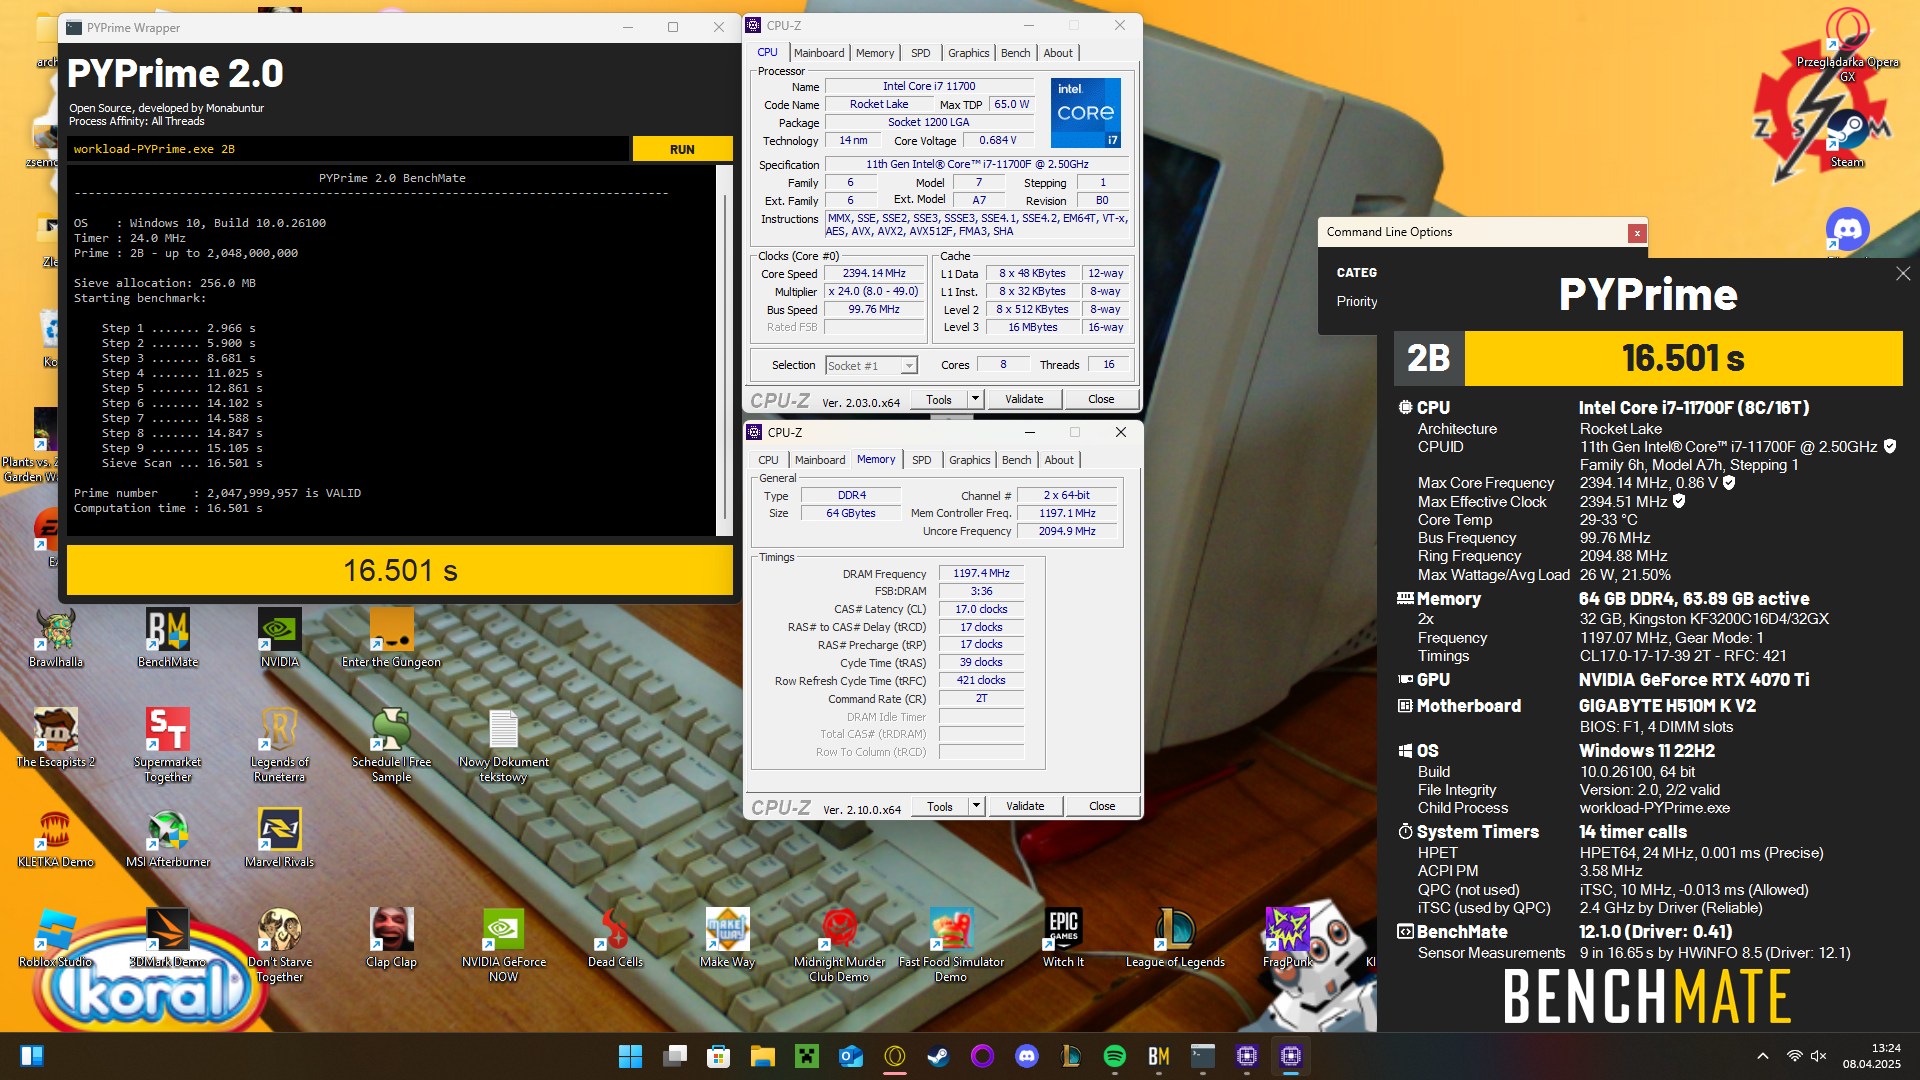Show hidden system tray icons

tap(1763, 1056)
